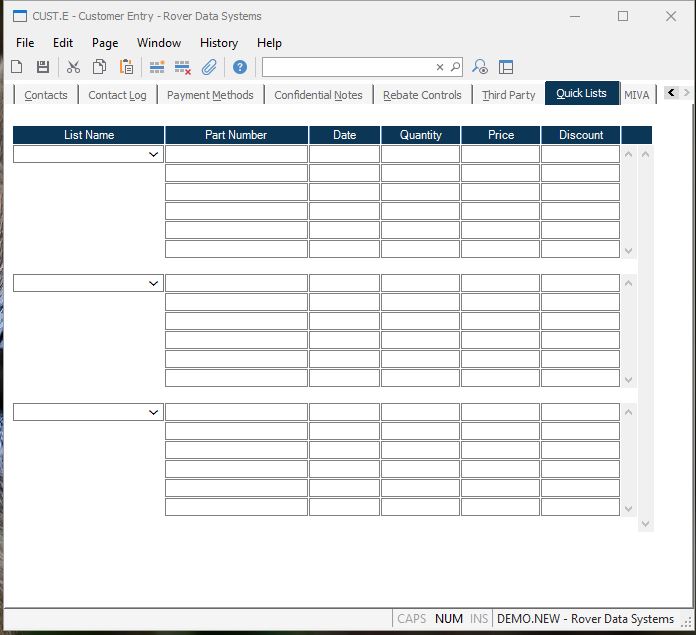The height and width of the screenshot is (635, 696).
Task: Clear the search box with the X button
Action: coord(439,67)
